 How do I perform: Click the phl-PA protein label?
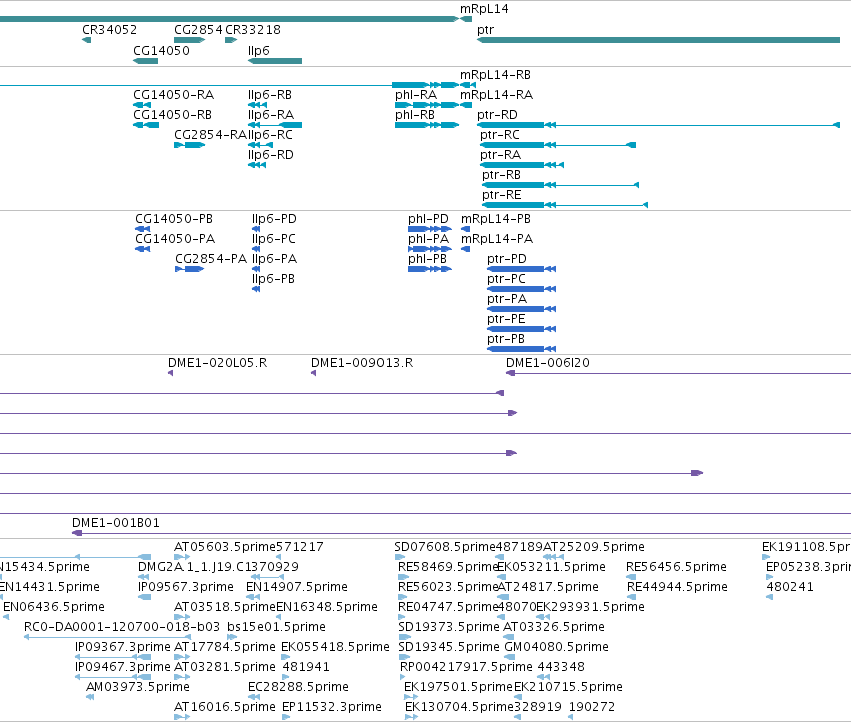[429, 239]
